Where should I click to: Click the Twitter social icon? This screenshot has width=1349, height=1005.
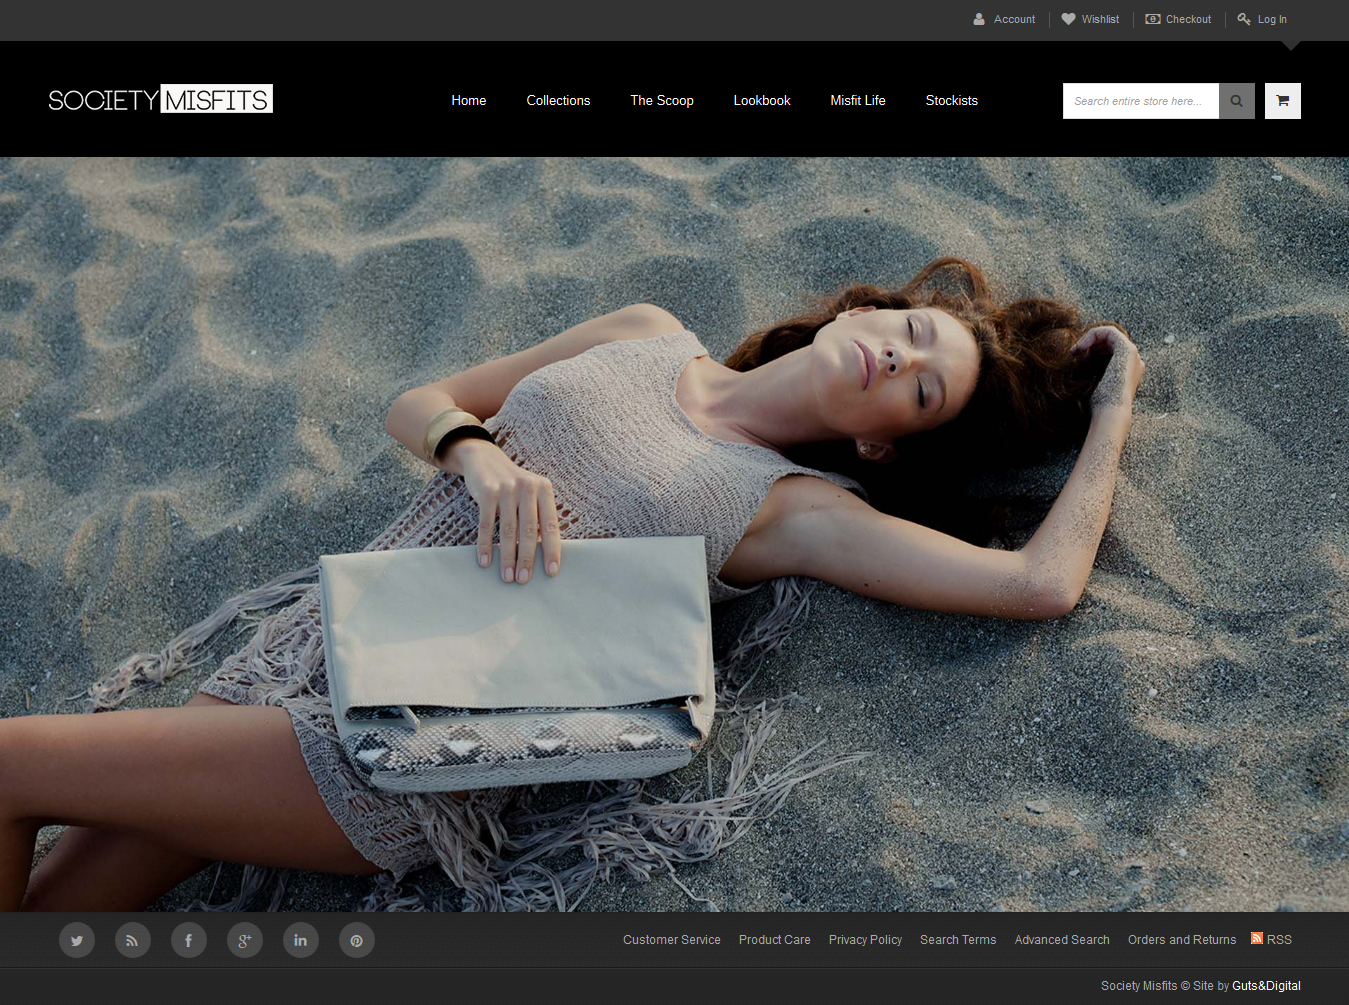click(x=77, y=940)
